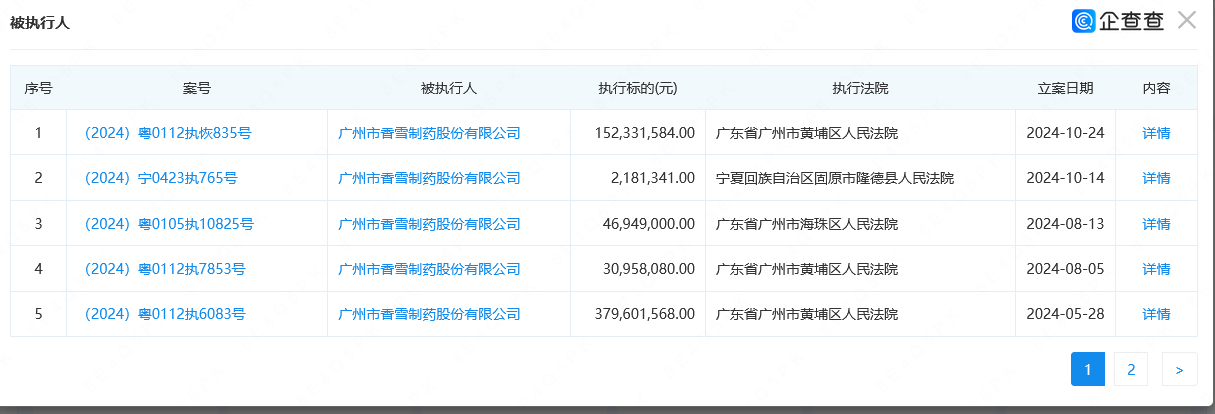Click the 被执行人 column header in table
Screen dimensions: 1215x414
tap(449, 88)
